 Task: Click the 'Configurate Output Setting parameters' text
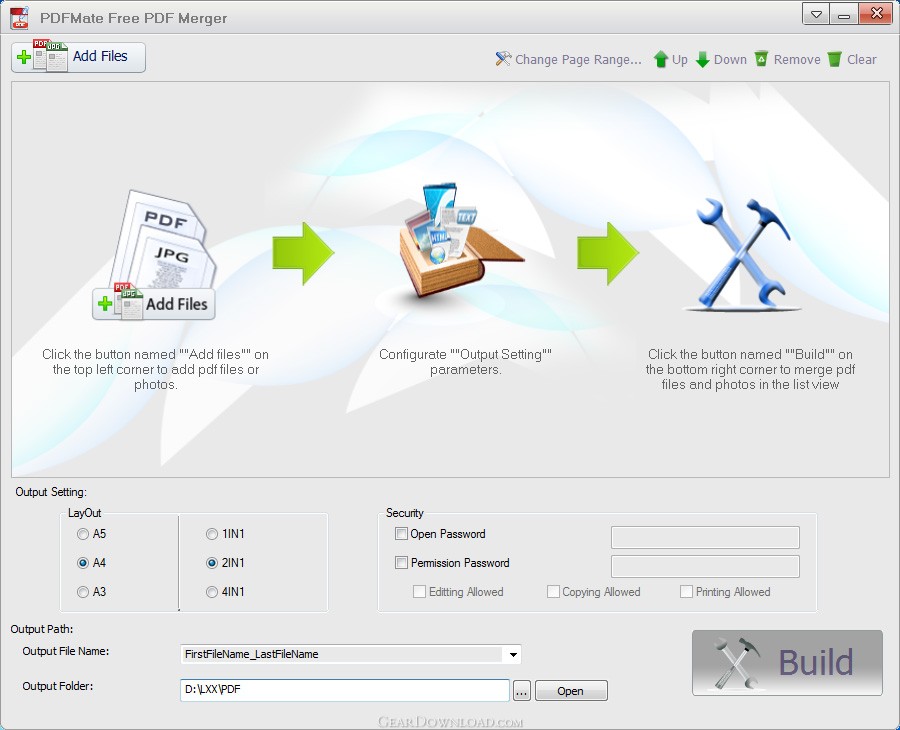click(x=465, y=362)
